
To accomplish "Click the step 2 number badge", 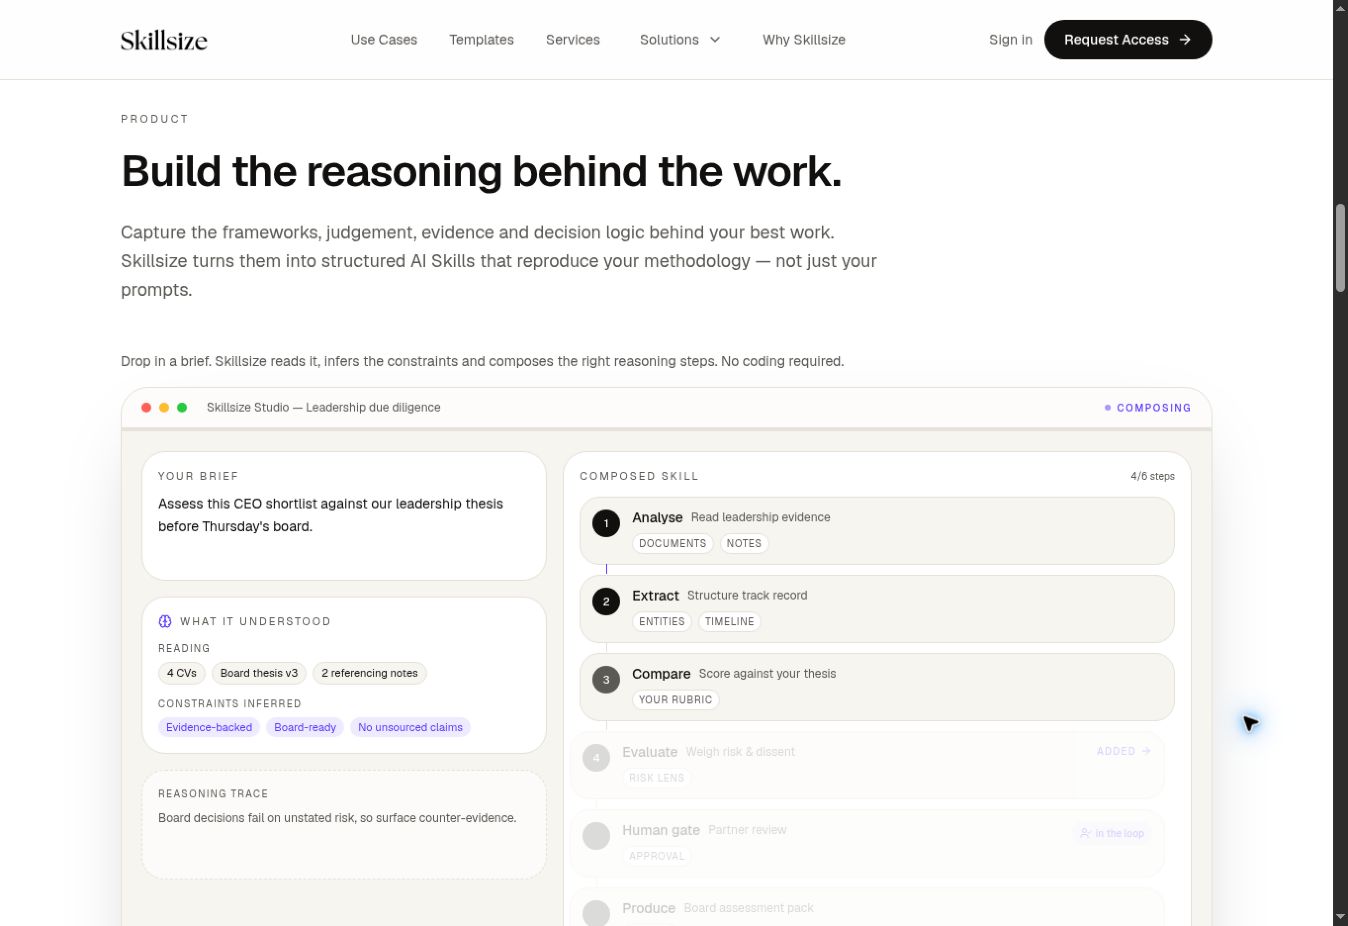I will [606, 601].
